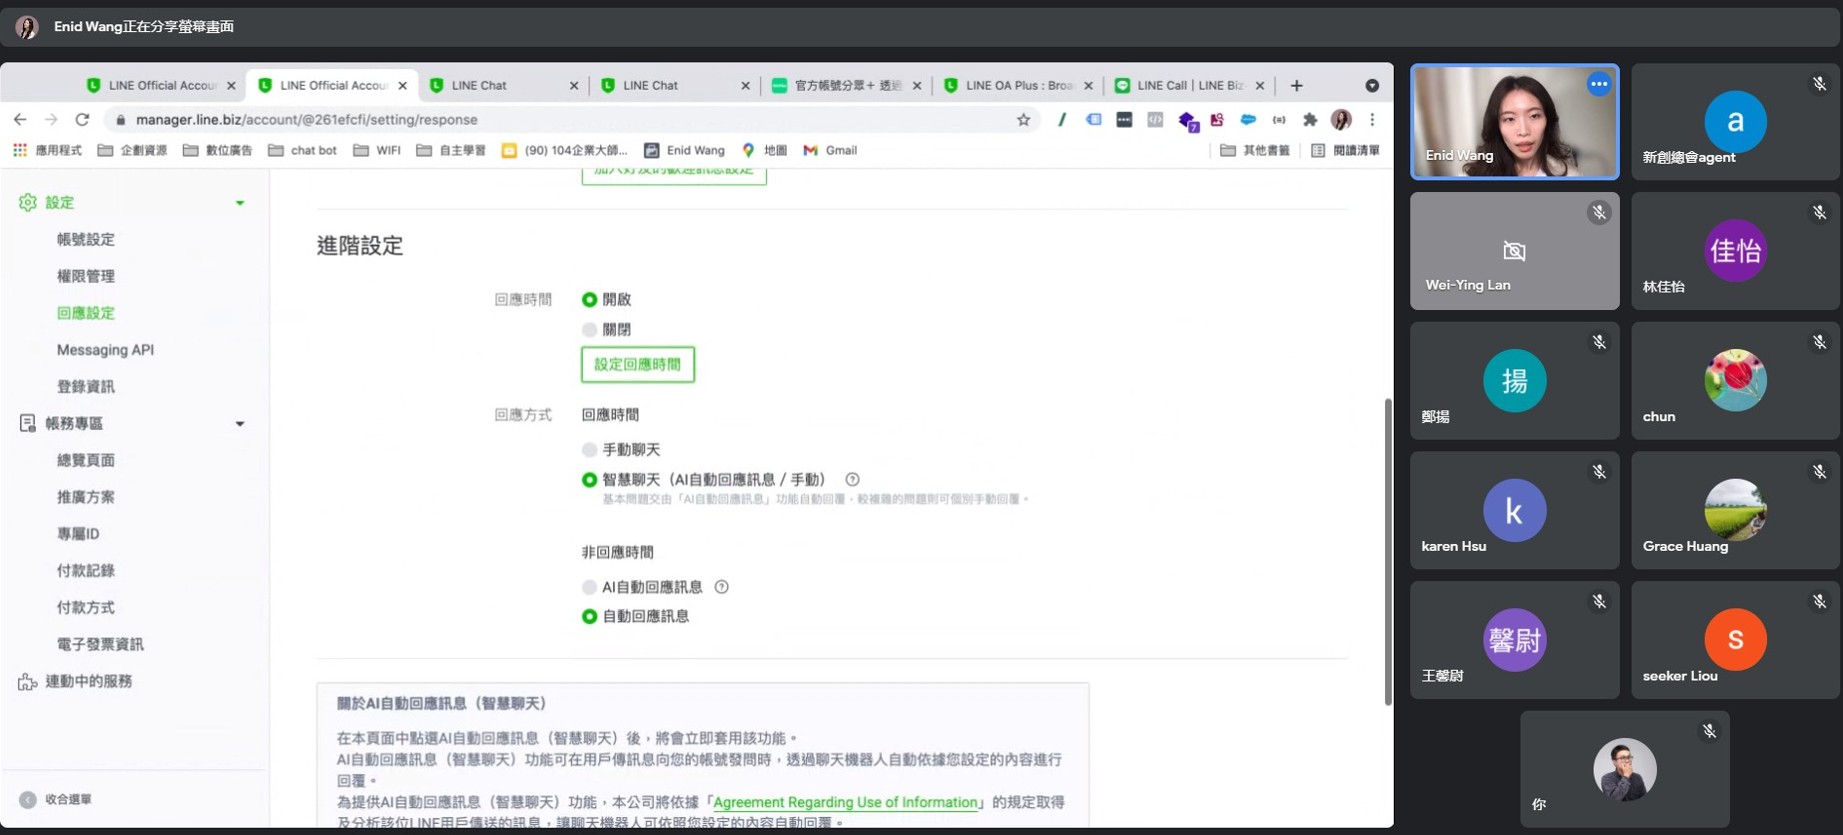Click the 設定回應時間 button
The width and height of the screenshot is (1843, 835).
coord(637,365)
